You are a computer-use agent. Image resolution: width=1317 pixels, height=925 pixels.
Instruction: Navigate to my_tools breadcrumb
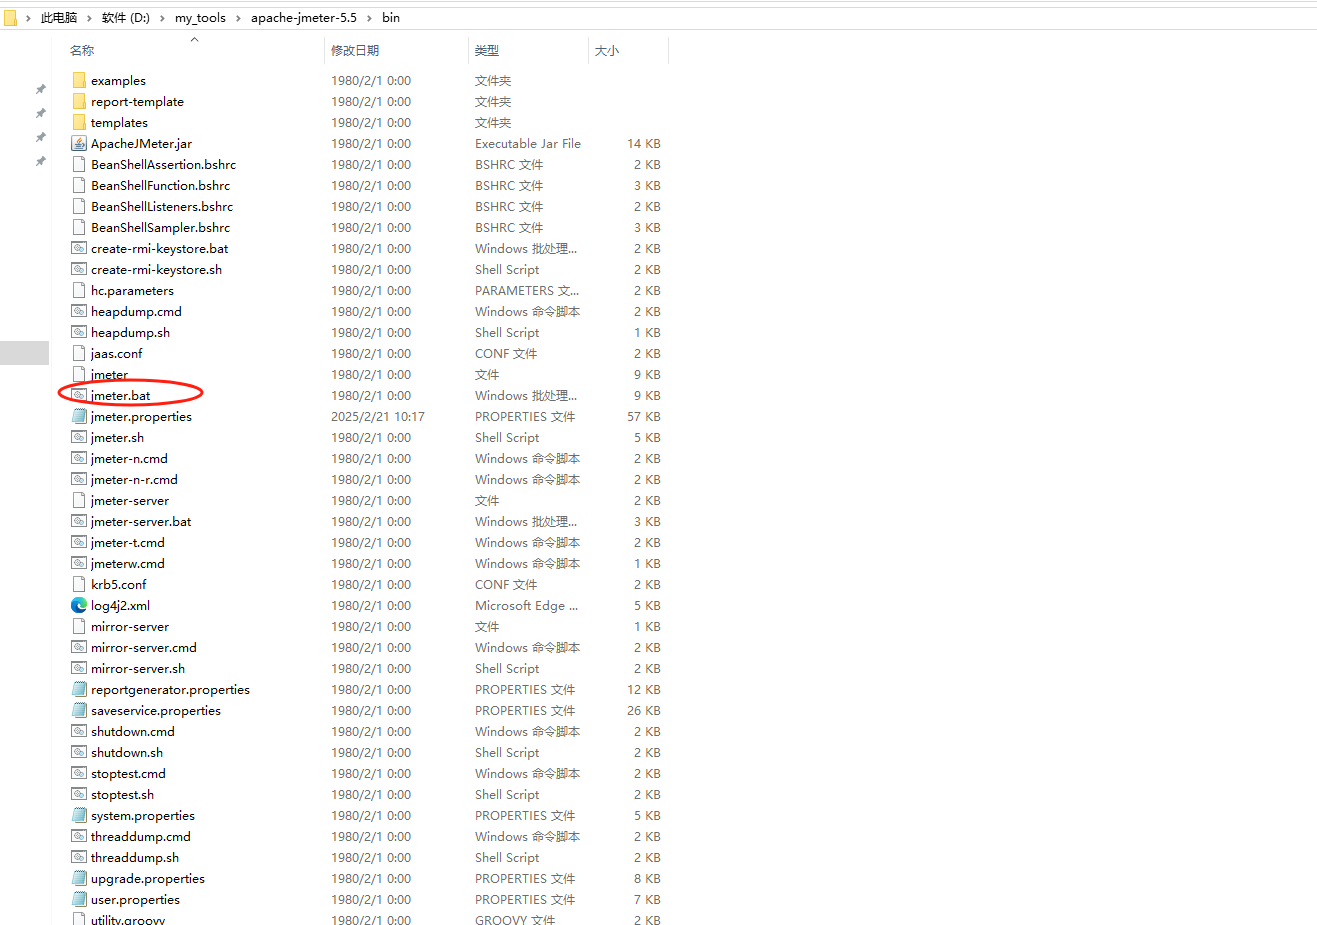click(x=200, y=18)
